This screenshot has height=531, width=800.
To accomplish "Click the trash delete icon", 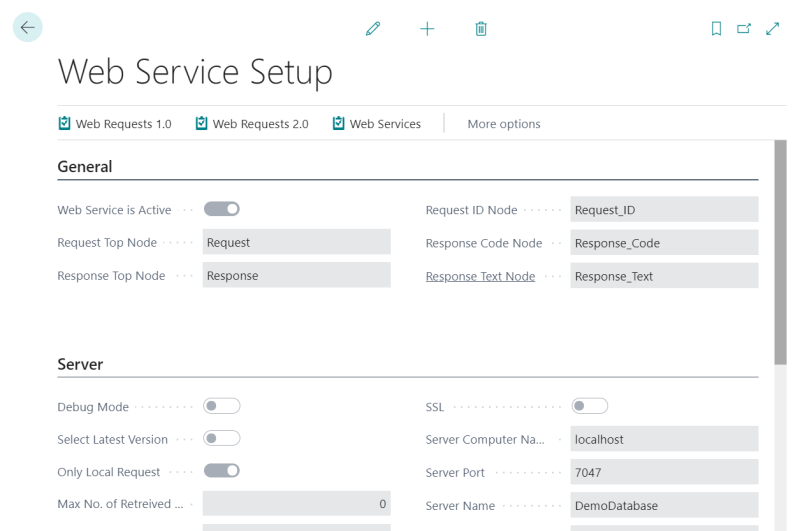I will pos(481,29).
